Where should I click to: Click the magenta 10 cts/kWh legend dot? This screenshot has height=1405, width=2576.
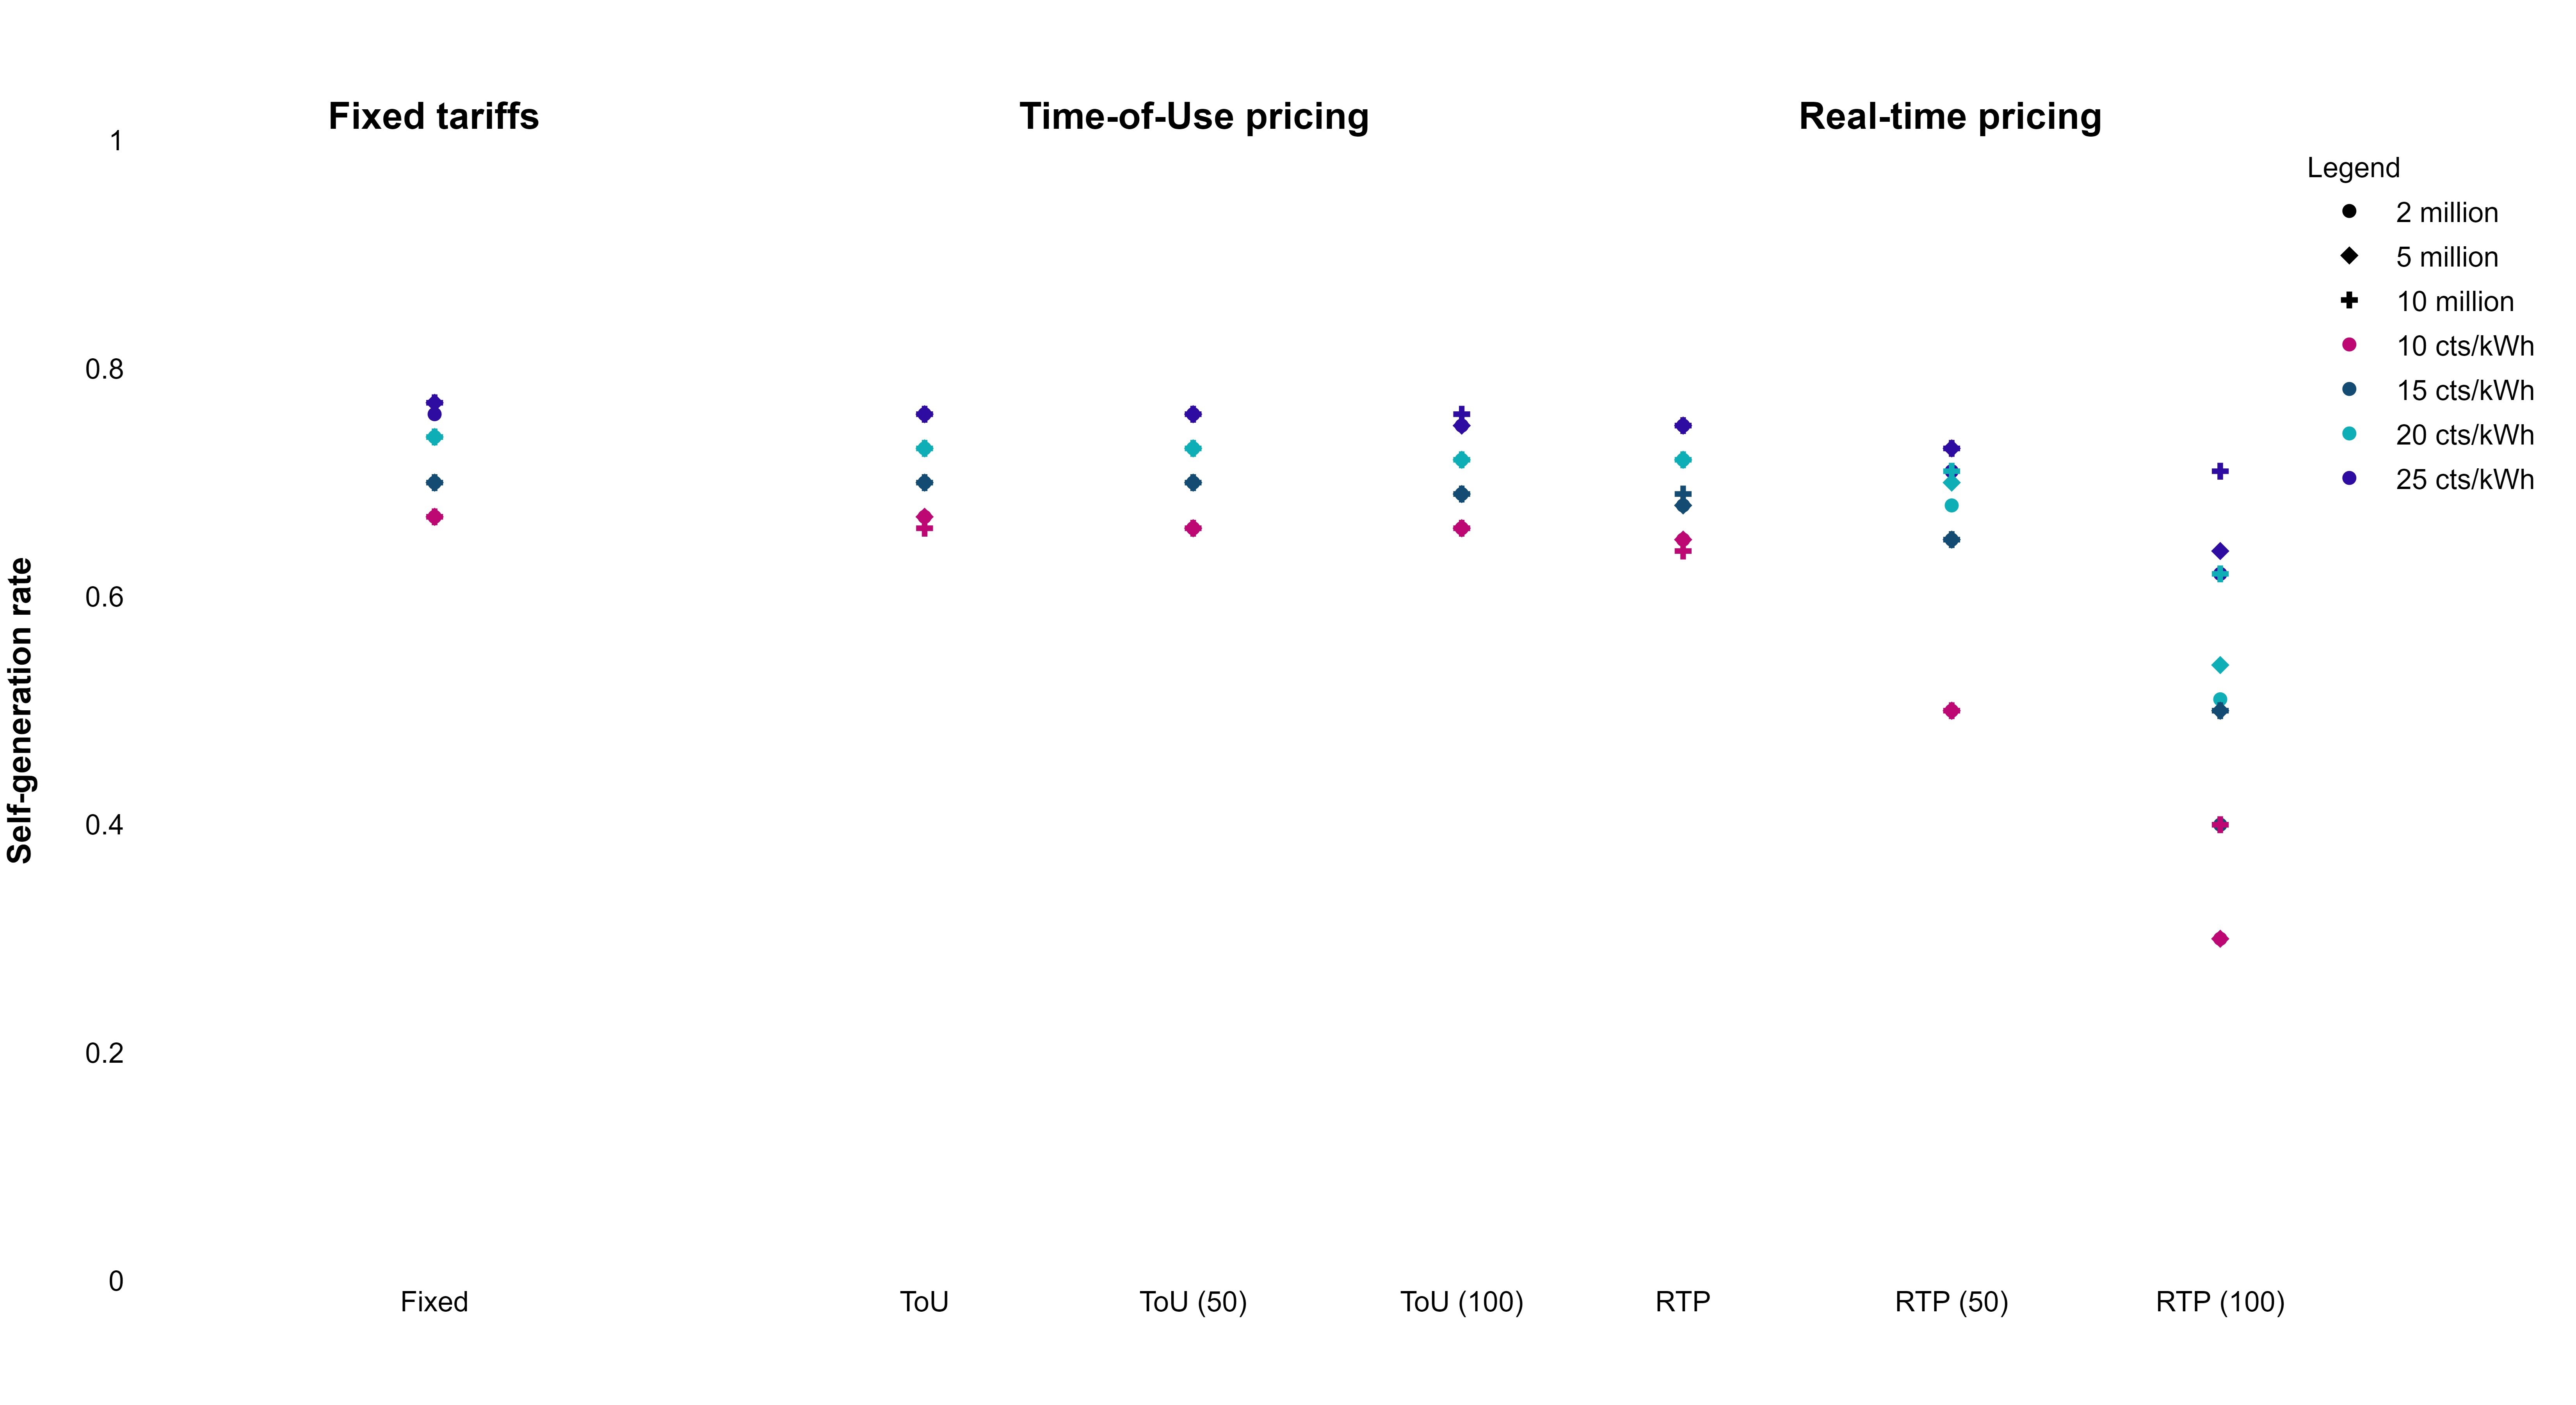[x=2349, y=345]
